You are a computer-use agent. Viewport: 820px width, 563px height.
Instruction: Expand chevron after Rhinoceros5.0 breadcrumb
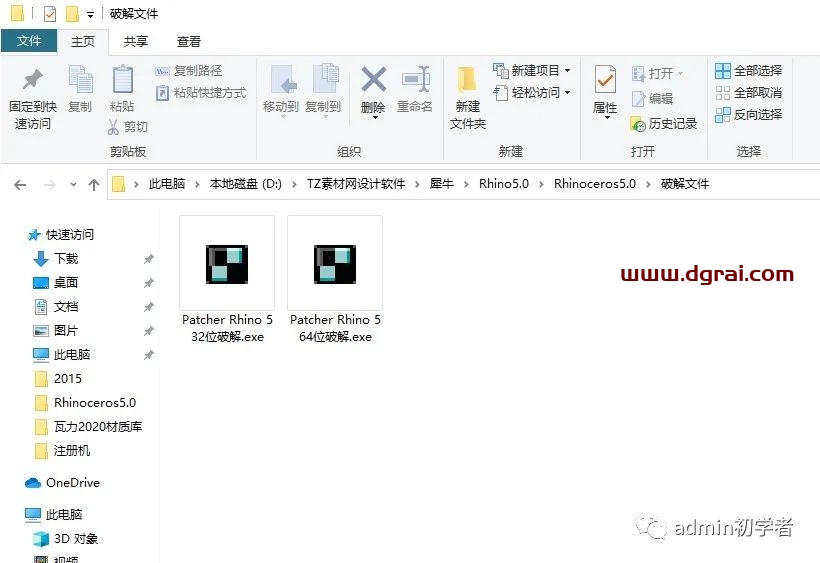(x=648, y=184)
